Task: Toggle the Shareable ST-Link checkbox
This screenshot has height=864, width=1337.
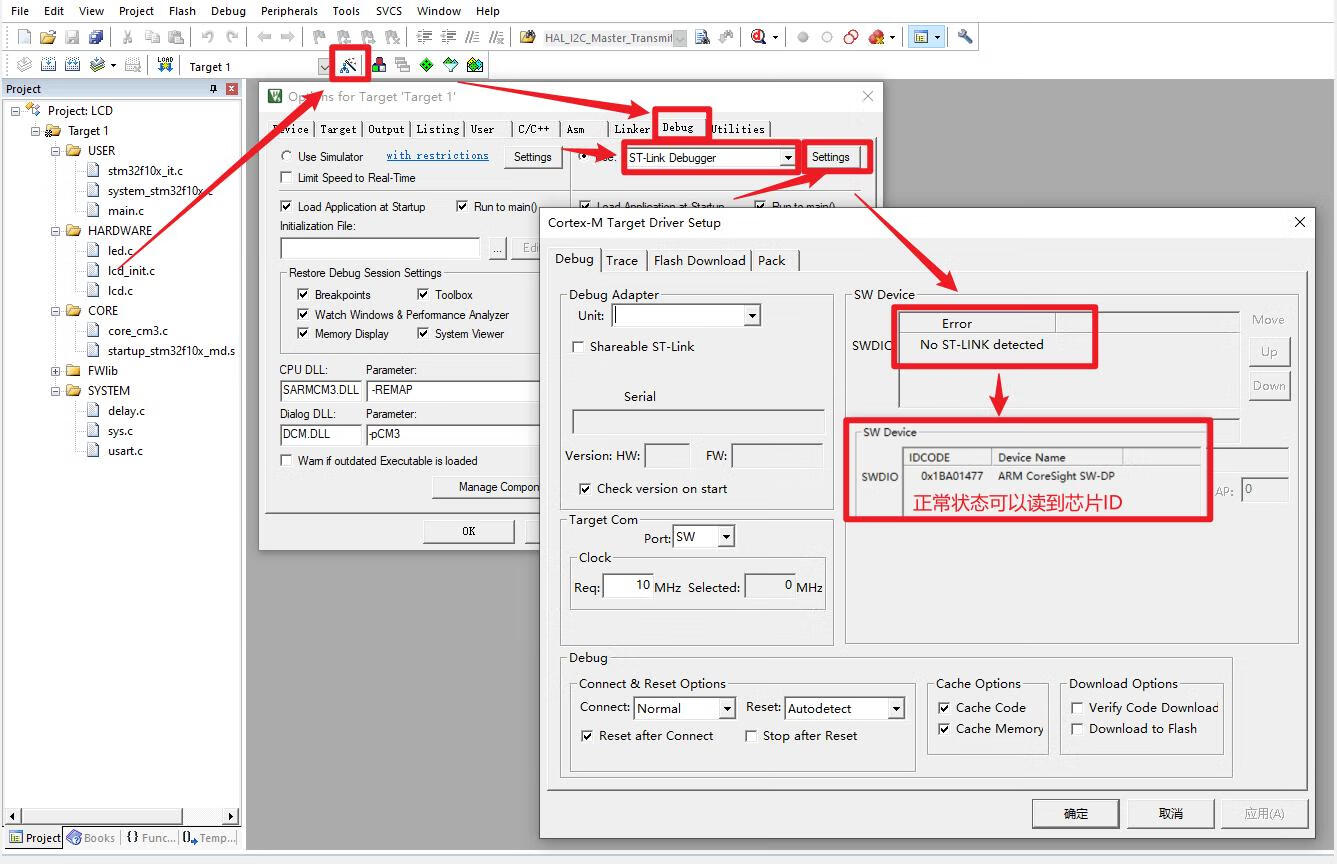Action: 578,347
